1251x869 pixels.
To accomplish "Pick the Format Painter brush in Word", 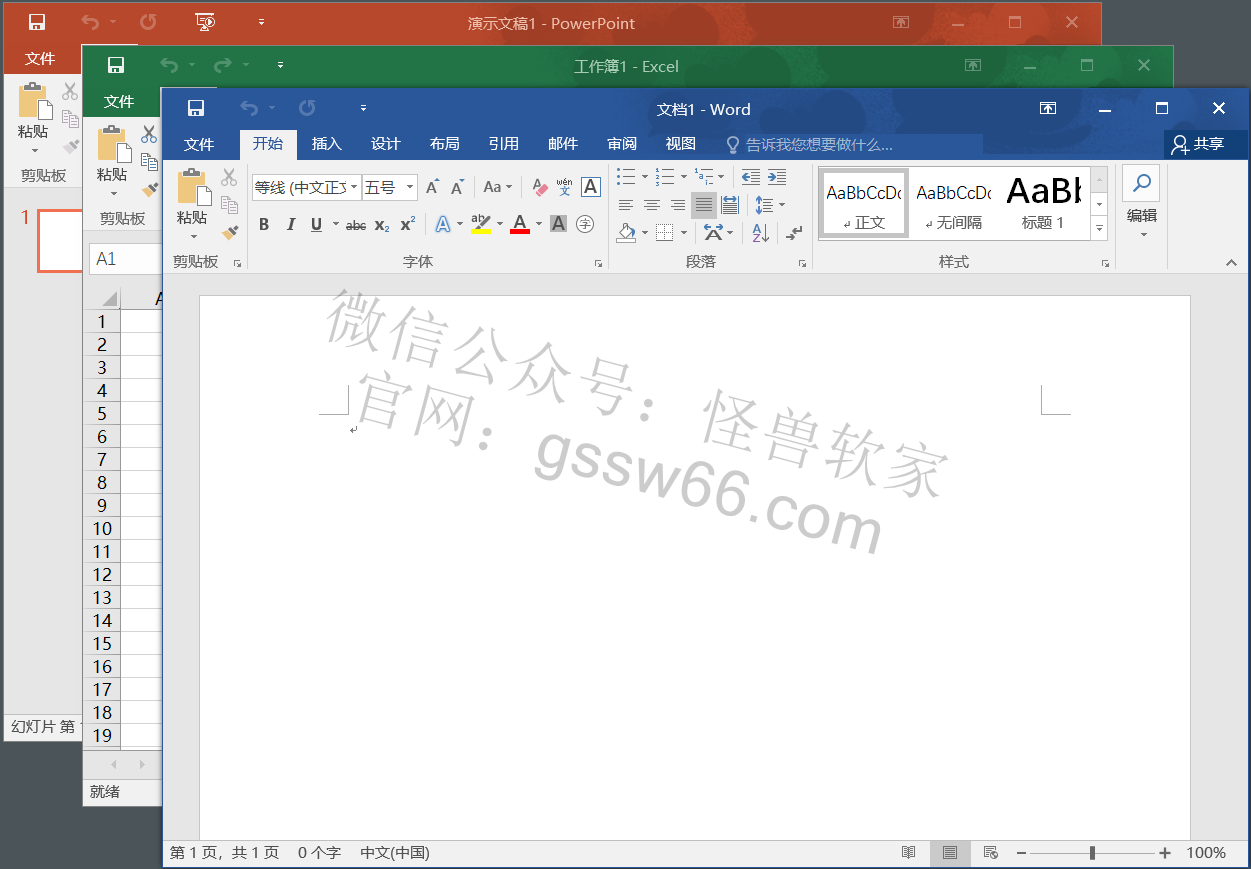I will pos(230,232).
